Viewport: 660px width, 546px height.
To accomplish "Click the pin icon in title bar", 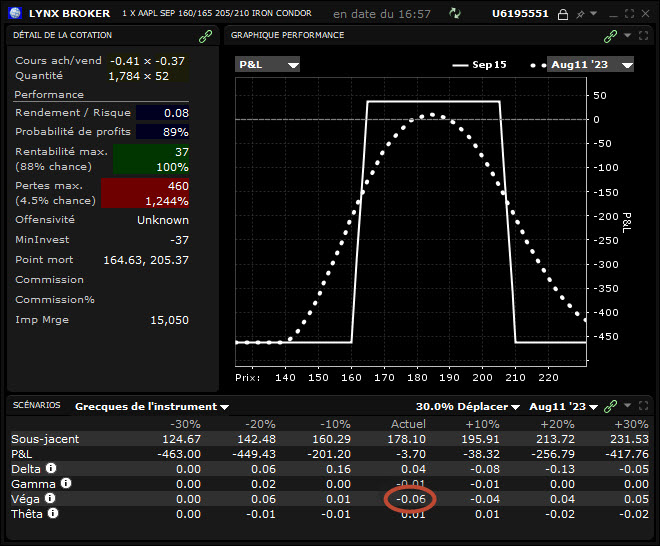I will pyautogui.click(x=580, y=14).
